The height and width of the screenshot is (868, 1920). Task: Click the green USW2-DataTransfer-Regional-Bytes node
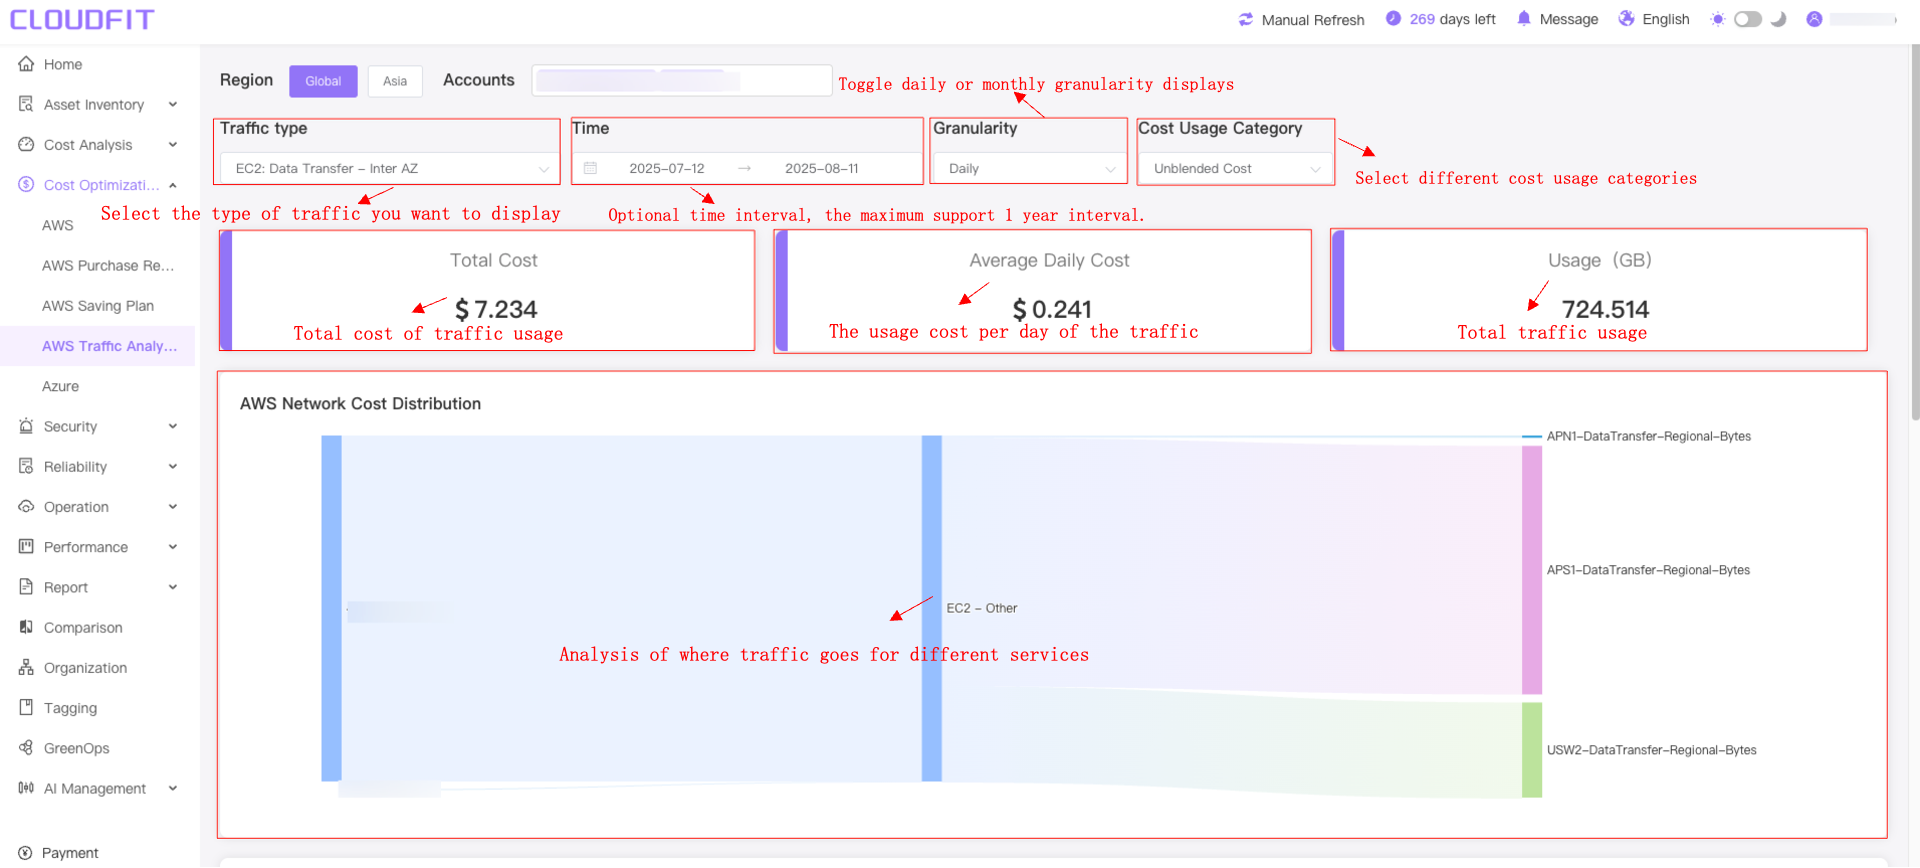pyautogui.click(x=1532, y=750)
